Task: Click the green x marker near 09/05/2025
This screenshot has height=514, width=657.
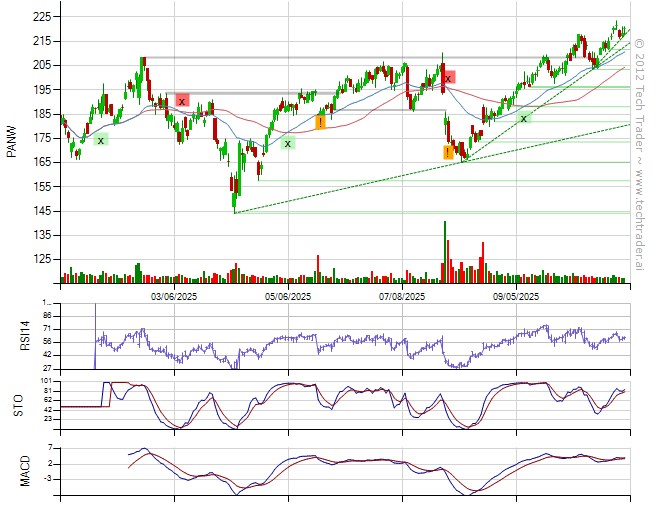Action: pos(523,118)
